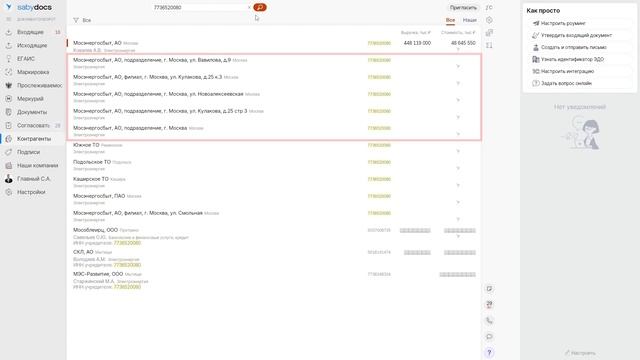The height and width of the screenshot is (360, 640).
Task: Click the Подписи signature icon
Action: tap(9, 152)
